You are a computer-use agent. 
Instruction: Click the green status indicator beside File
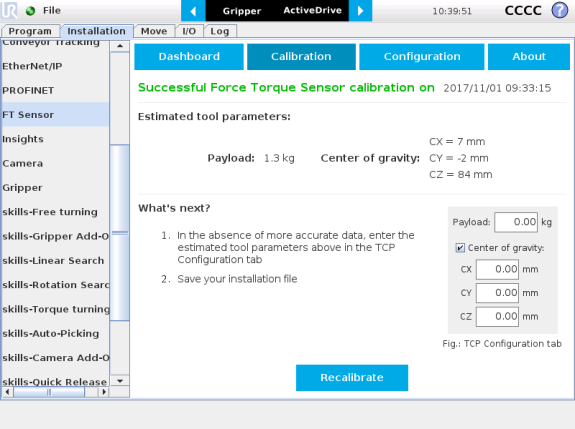coord(30,11)
